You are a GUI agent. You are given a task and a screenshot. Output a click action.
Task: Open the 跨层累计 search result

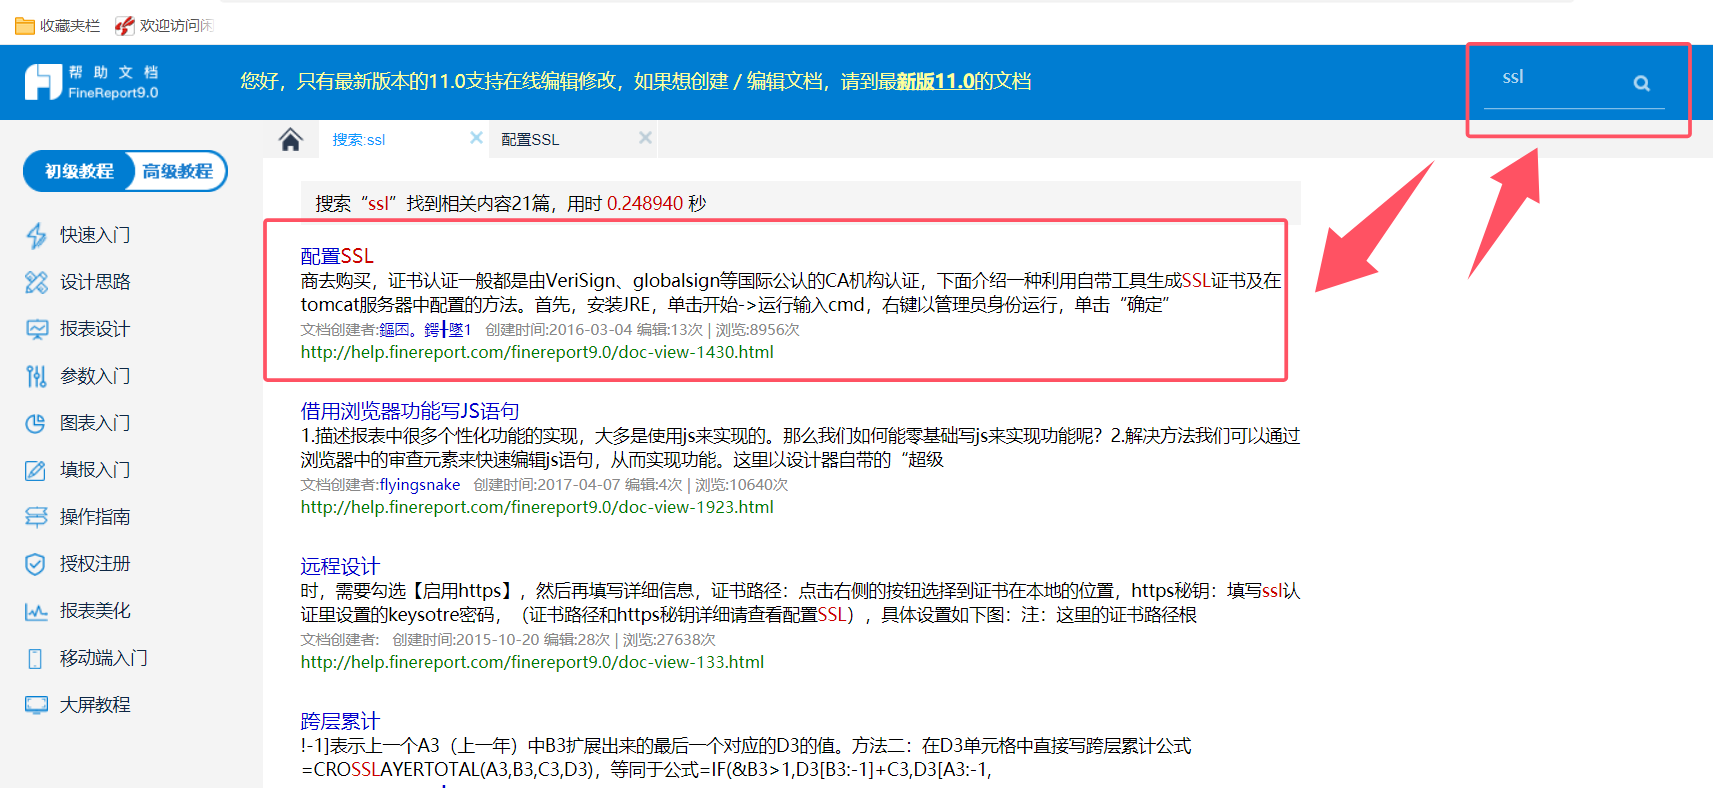[x=340, y=721]
